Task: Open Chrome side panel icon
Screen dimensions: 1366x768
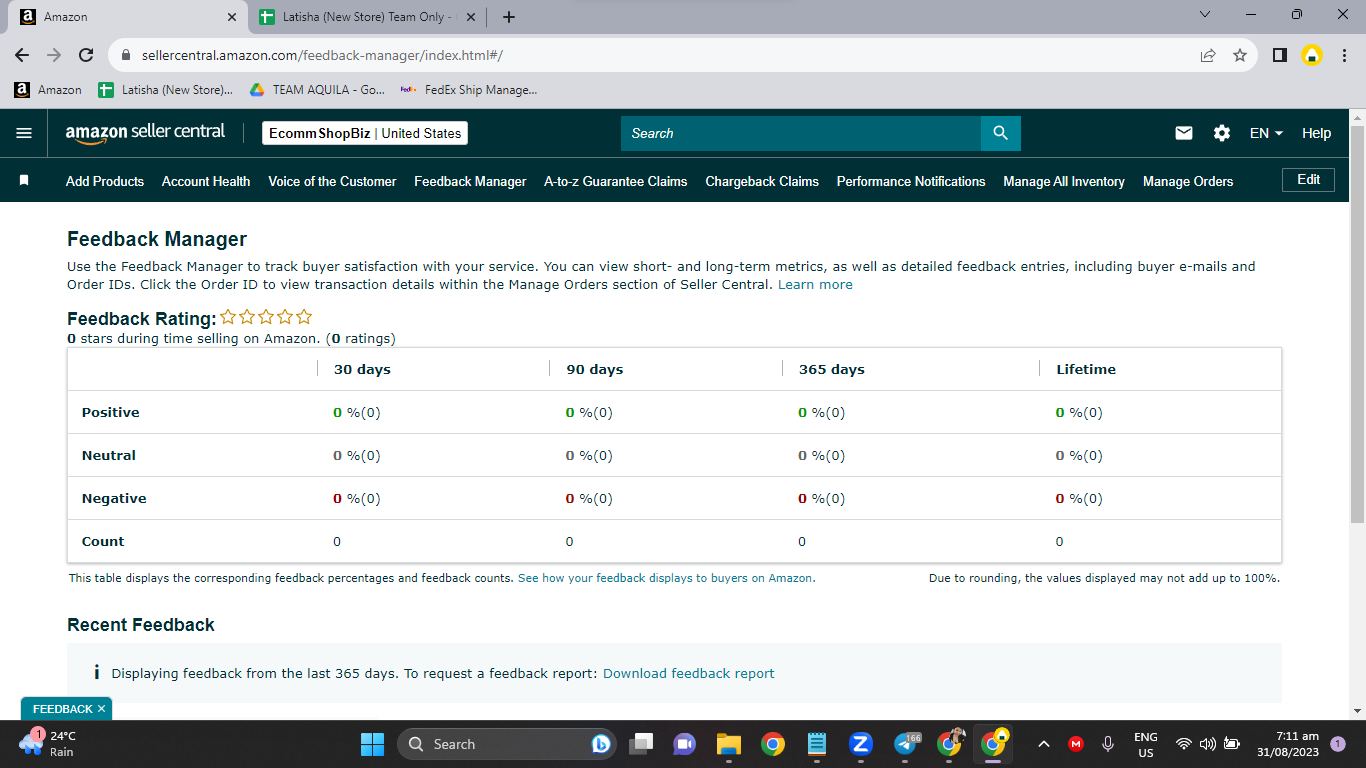Action: point(1279,56)
